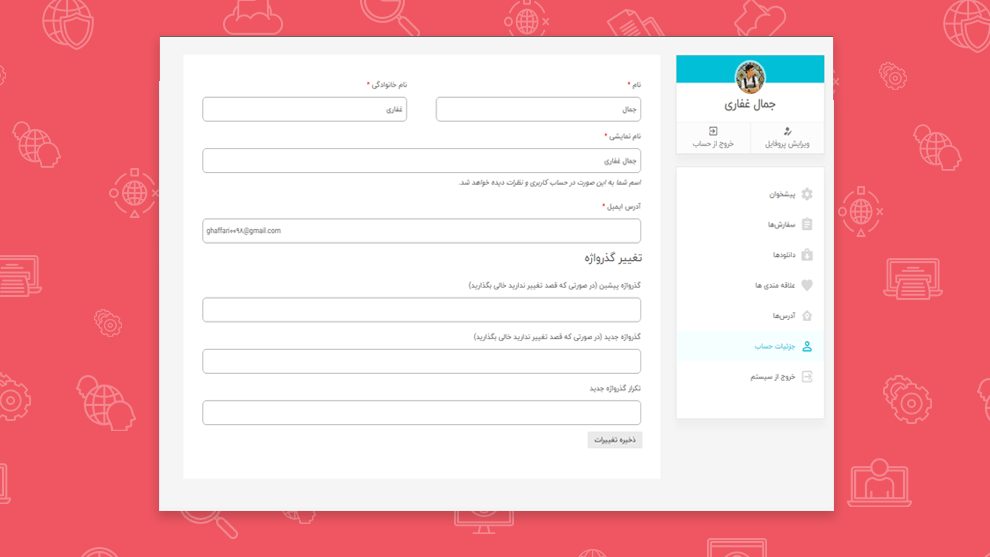
Task: Click the display name hint text below field
Action: (549, 183)
